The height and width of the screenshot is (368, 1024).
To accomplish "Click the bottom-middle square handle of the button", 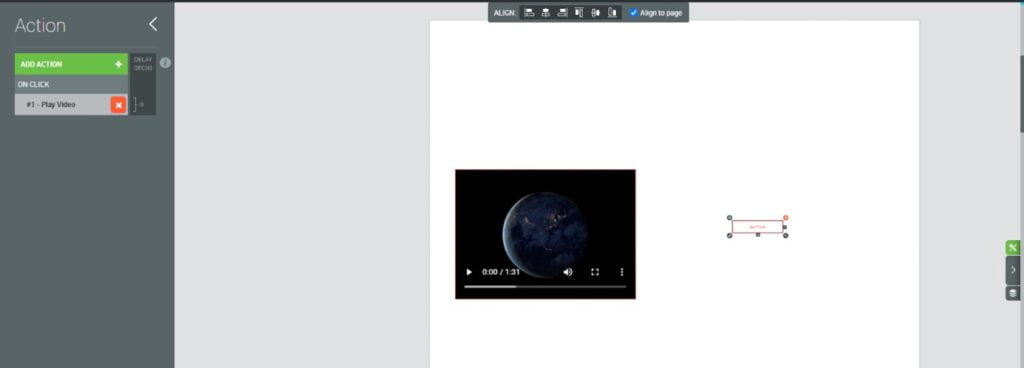I will pyautogui.click(x=758, y=235).
